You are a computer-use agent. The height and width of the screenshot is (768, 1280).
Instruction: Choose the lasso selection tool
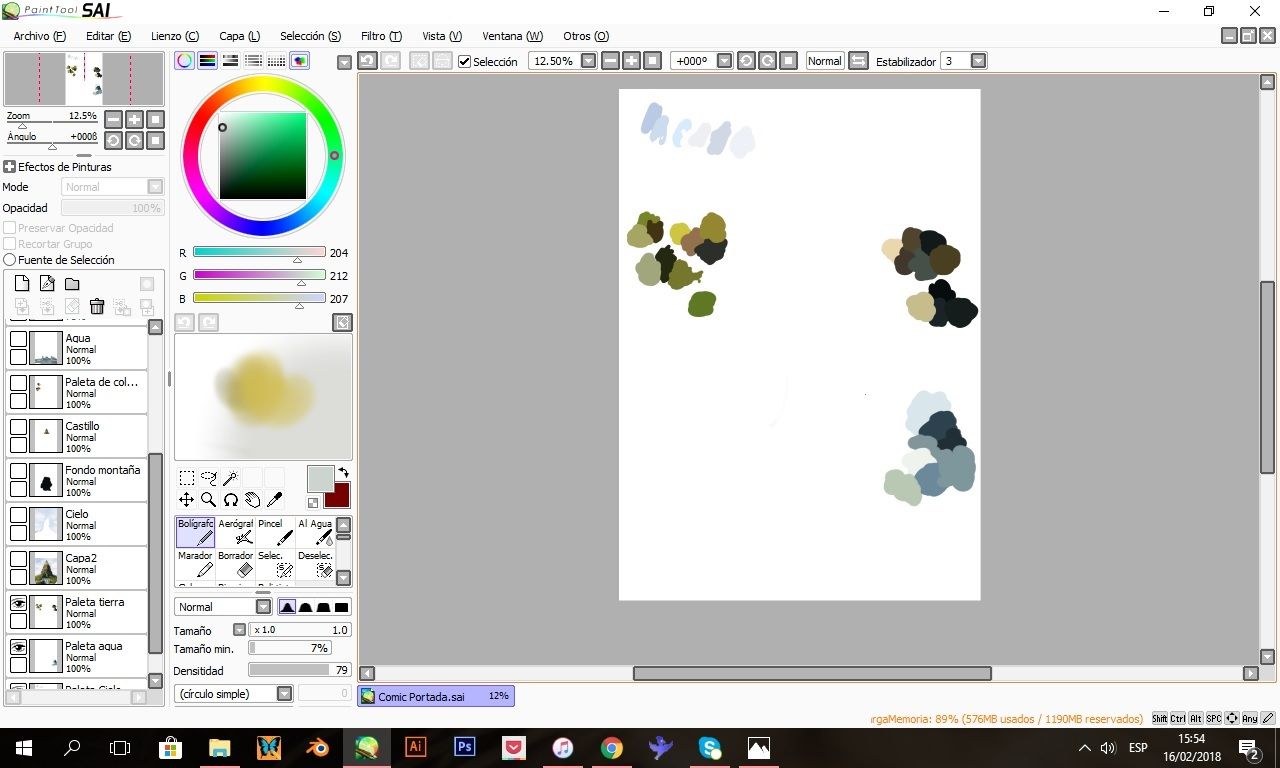208,478
